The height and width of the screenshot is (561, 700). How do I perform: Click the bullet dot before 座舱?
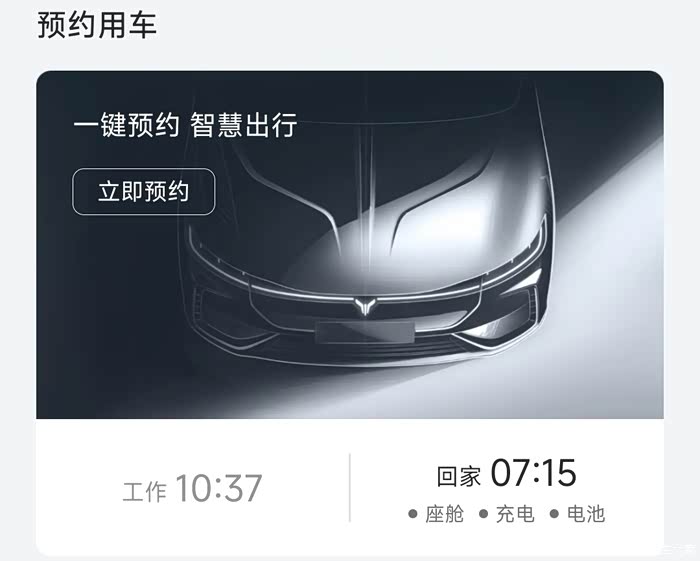(413, 514)
